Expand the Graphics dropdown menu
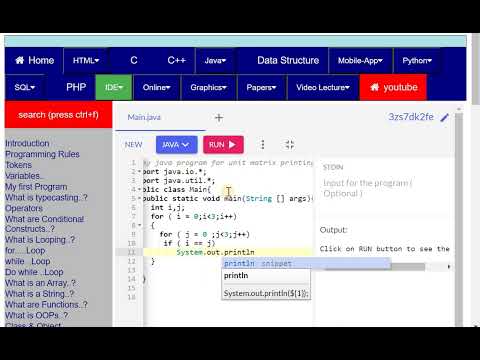The height and width of the screenshot is (360, 480). (x=208, y=87)
